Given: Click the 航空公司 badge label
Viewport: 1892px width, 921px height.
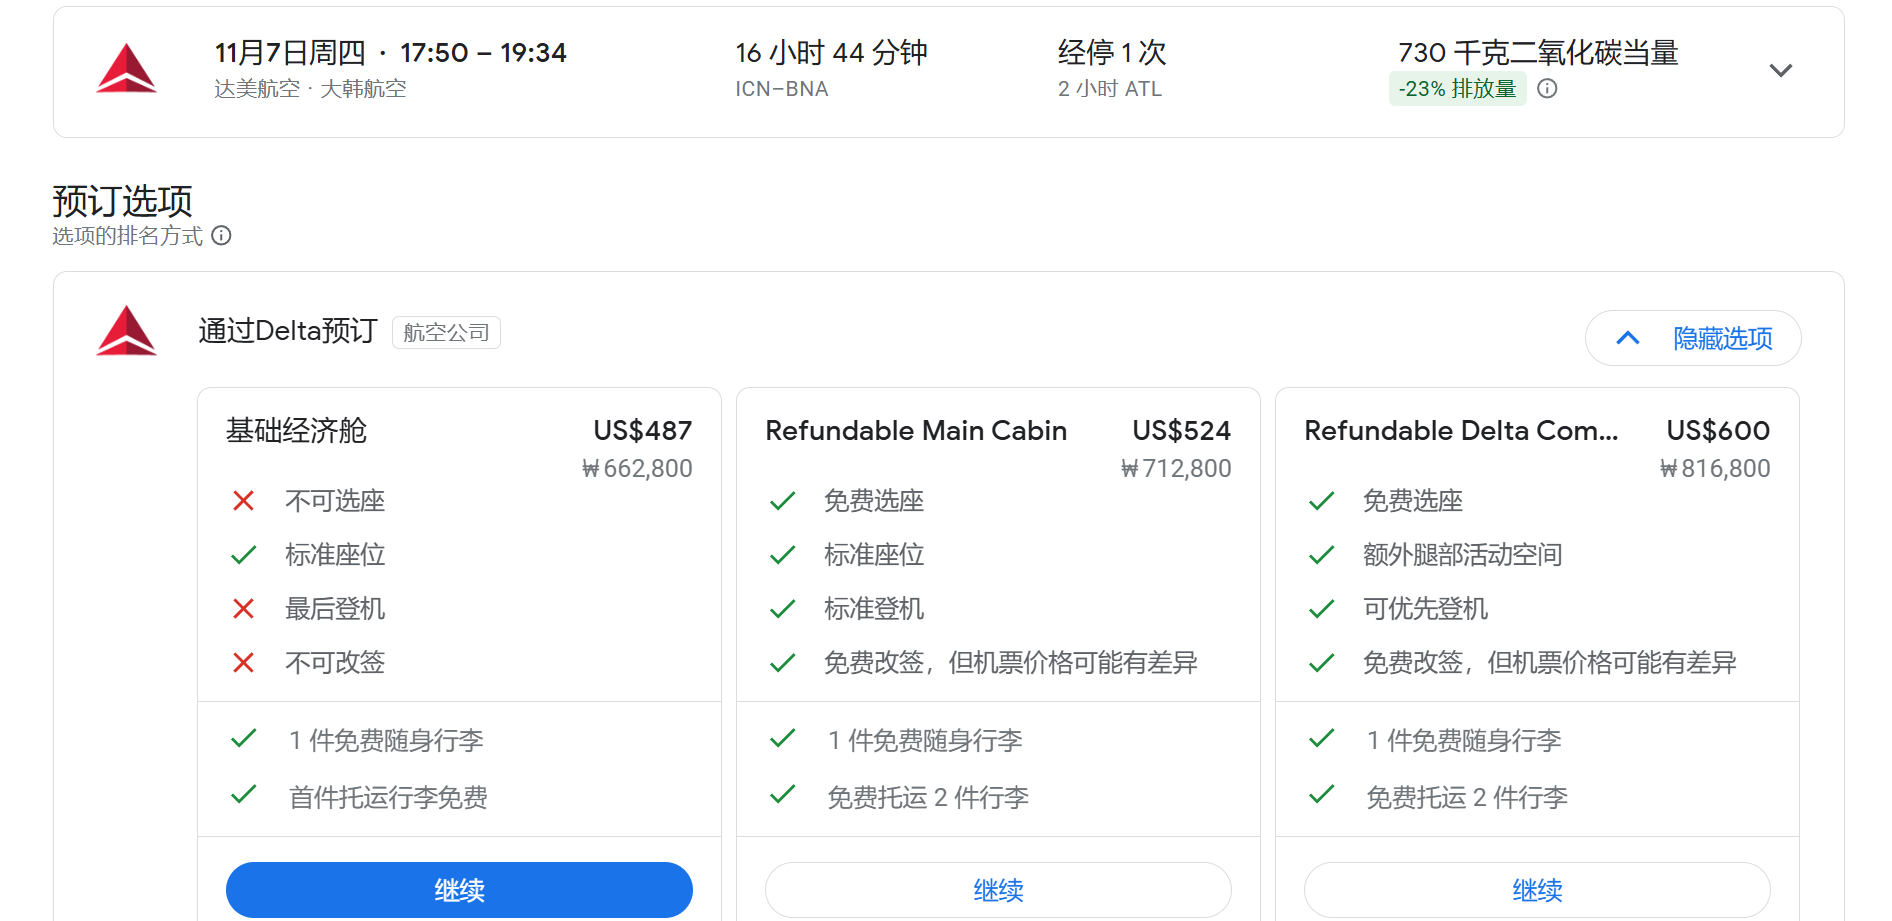Looking at the screenshot, I should [x=446, y=333].
